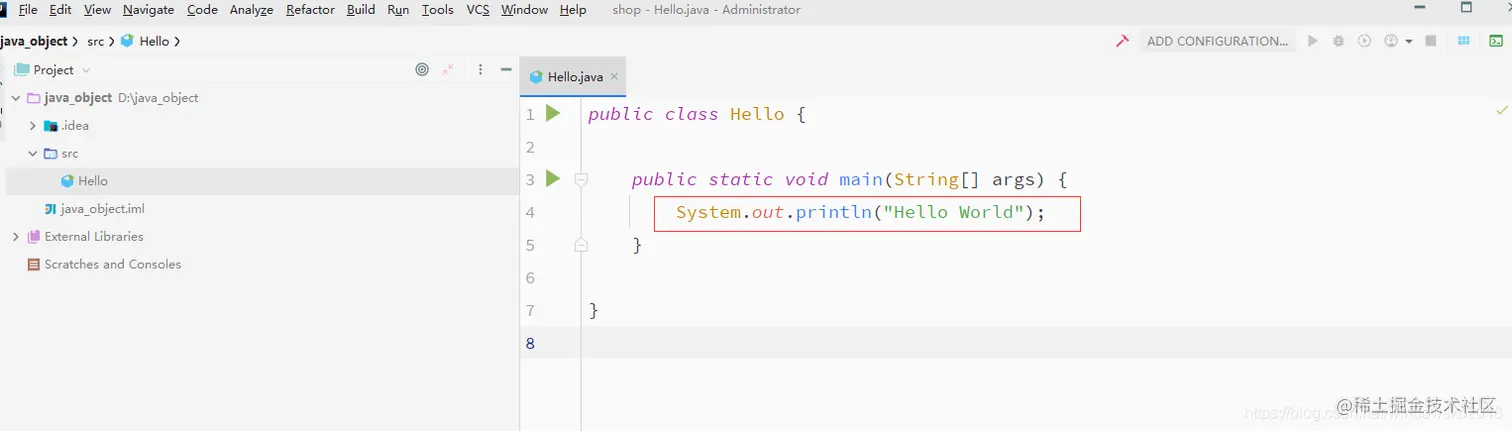The width and height of the screenshot is (1512, 431).
Task: Click green run arrow beside class Hello line
Action: point(553,114)
